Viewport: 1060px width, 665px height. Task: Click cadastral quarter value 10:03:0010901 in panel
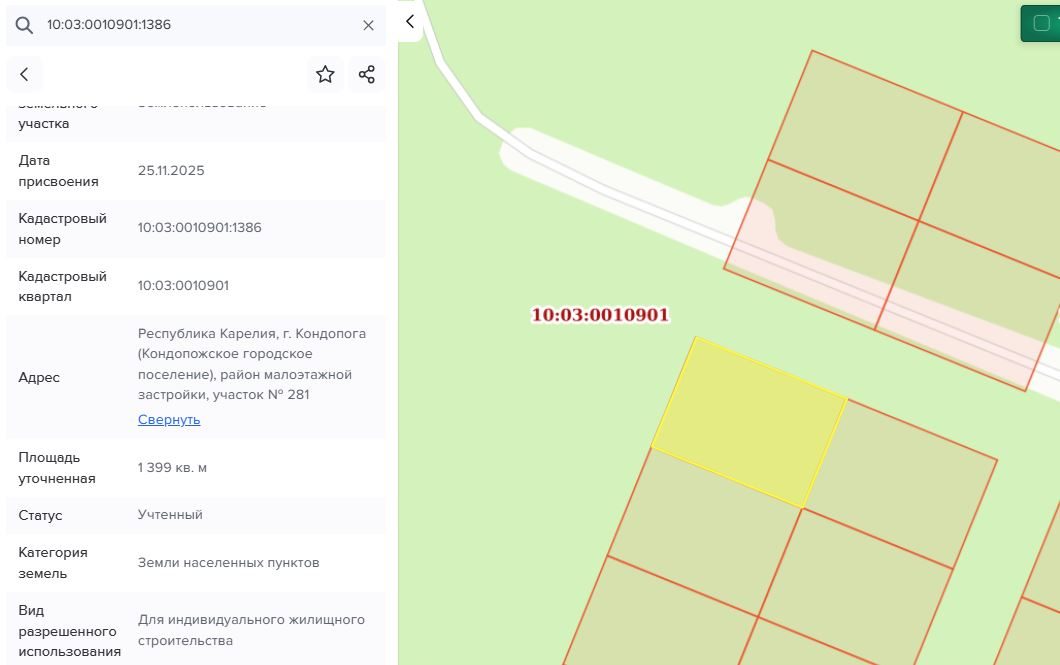pos(183,285)
